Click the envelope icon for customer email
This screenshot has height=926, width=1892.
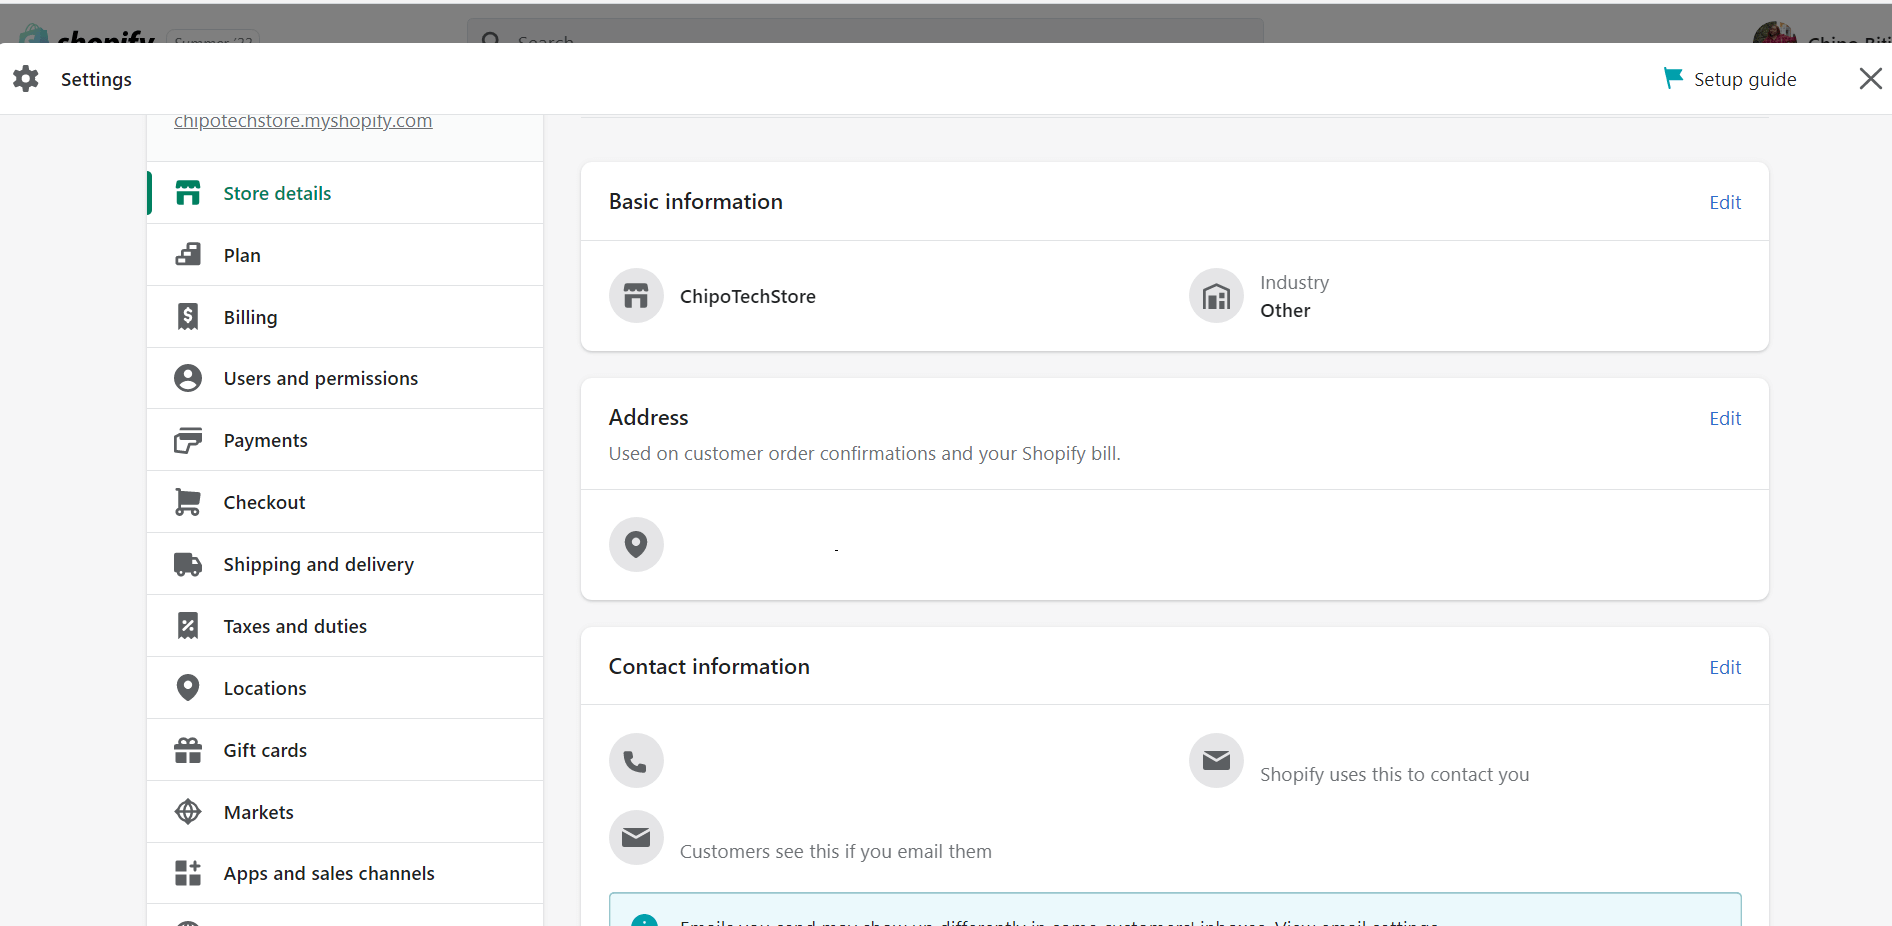point(636,838)
